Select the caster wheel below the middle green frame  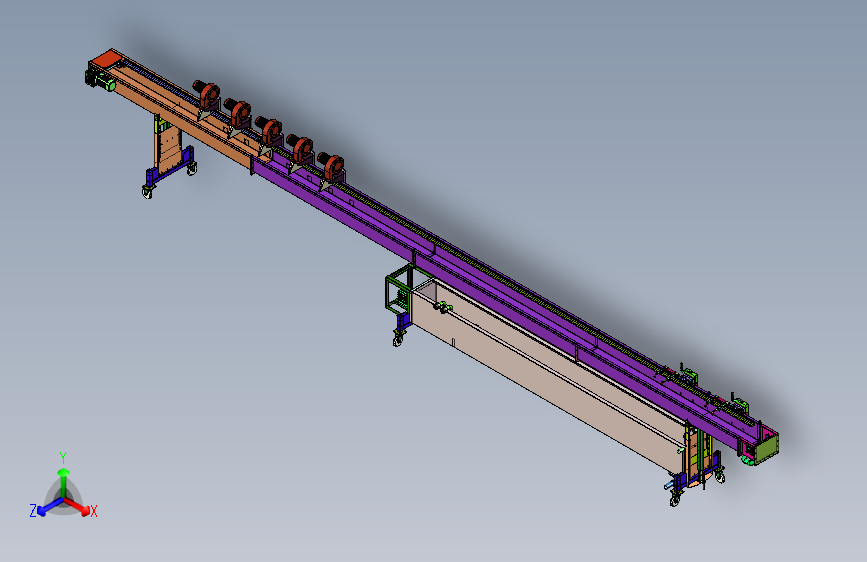point(398,339)
